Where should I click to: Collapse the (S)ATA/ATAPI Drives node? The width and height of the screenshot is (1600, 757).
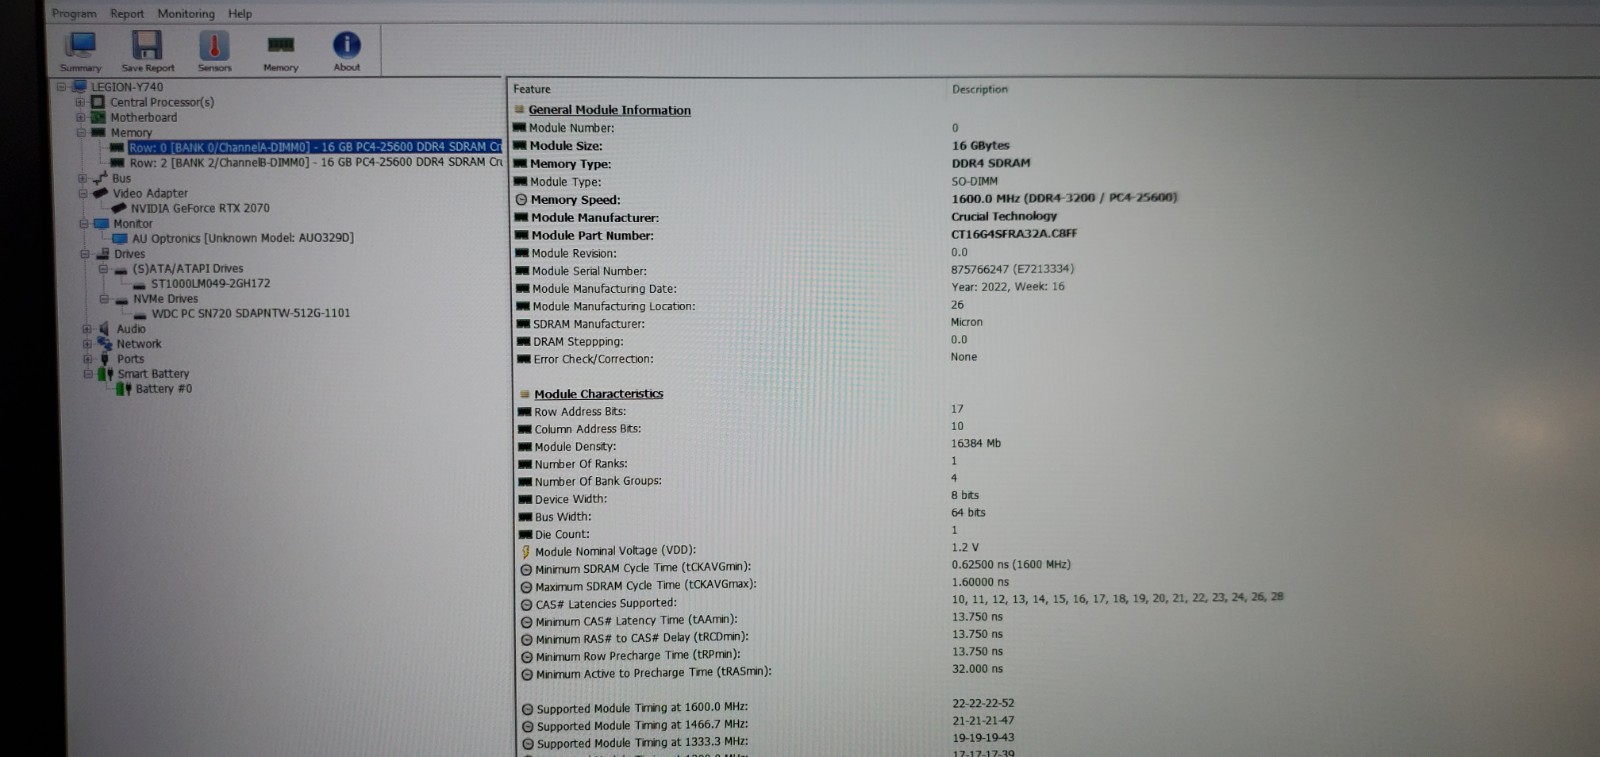click(x=103, y=269)
